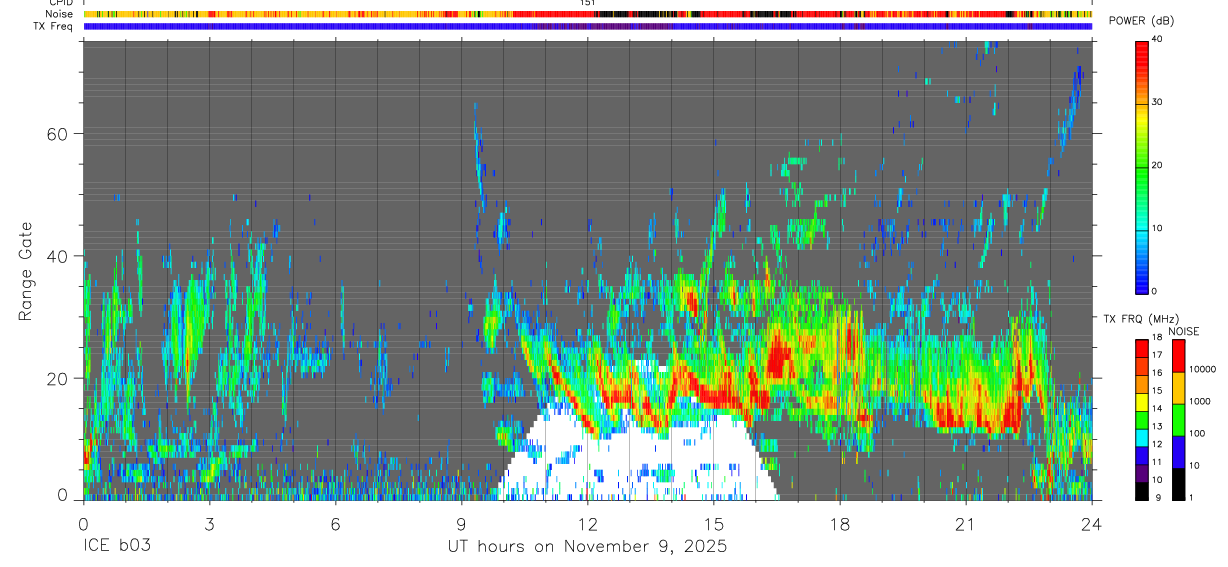Image resolution: width=1228 pixels, height=567 pixels.
Task: Click the 21 tick on UT hours axis
Action: coord(965,524)
